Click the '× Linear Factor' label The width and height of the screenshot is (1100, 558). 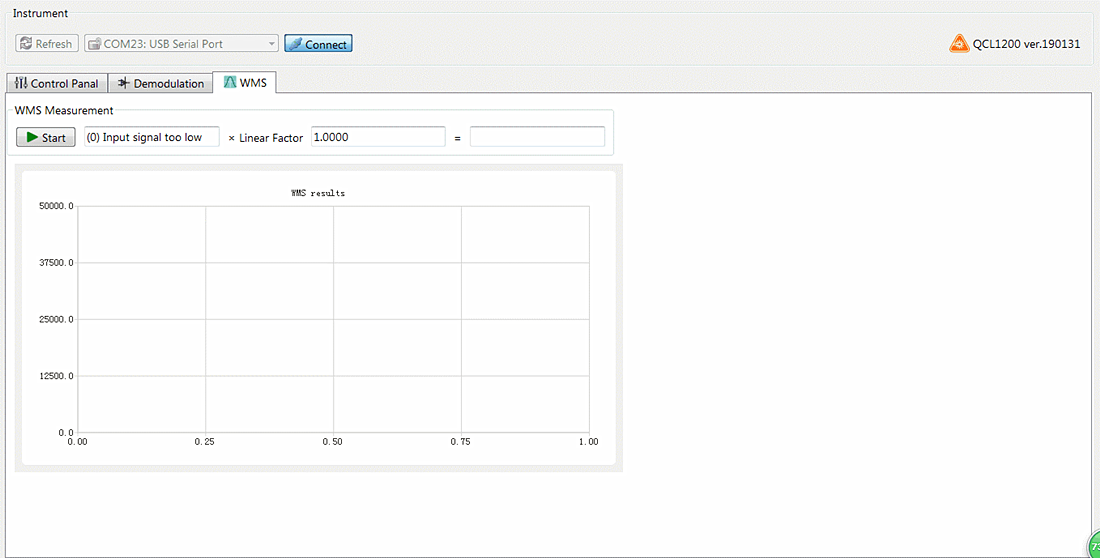(x=265, y=138)
